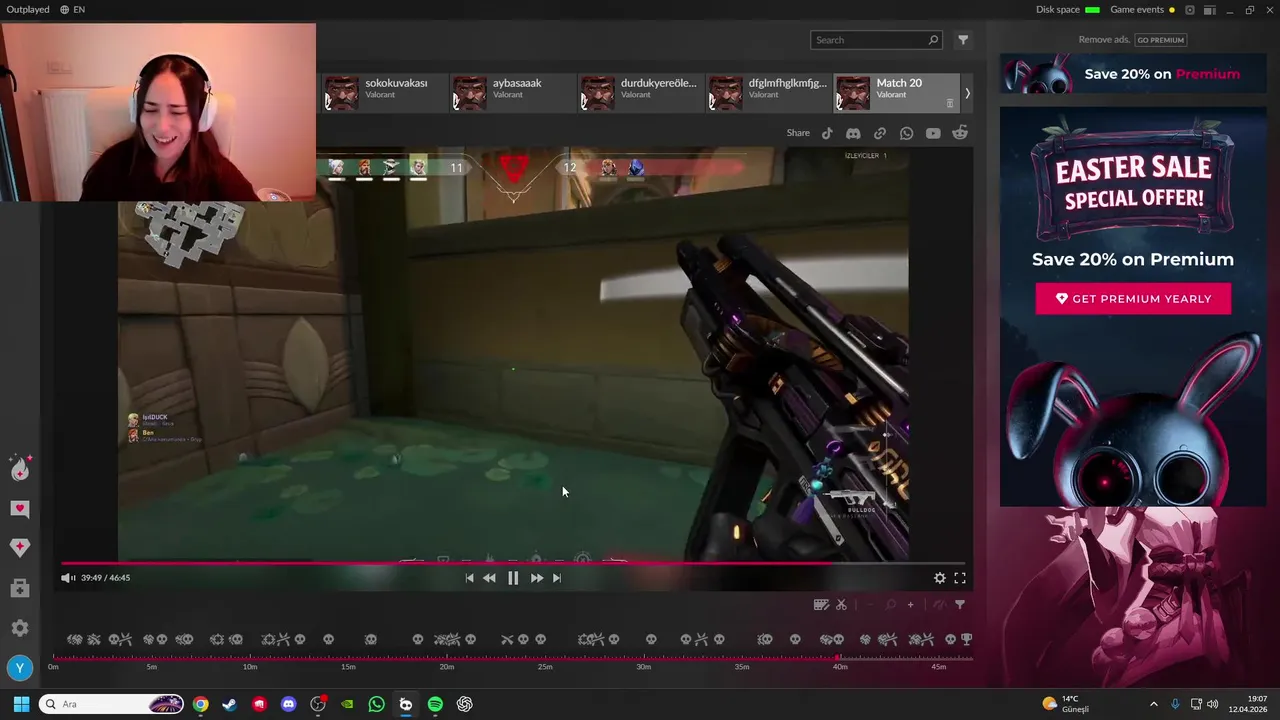This screenshot has width=1280, height=720.
Task: Open the layout icon in title bar
Action: coord(1210,10)
